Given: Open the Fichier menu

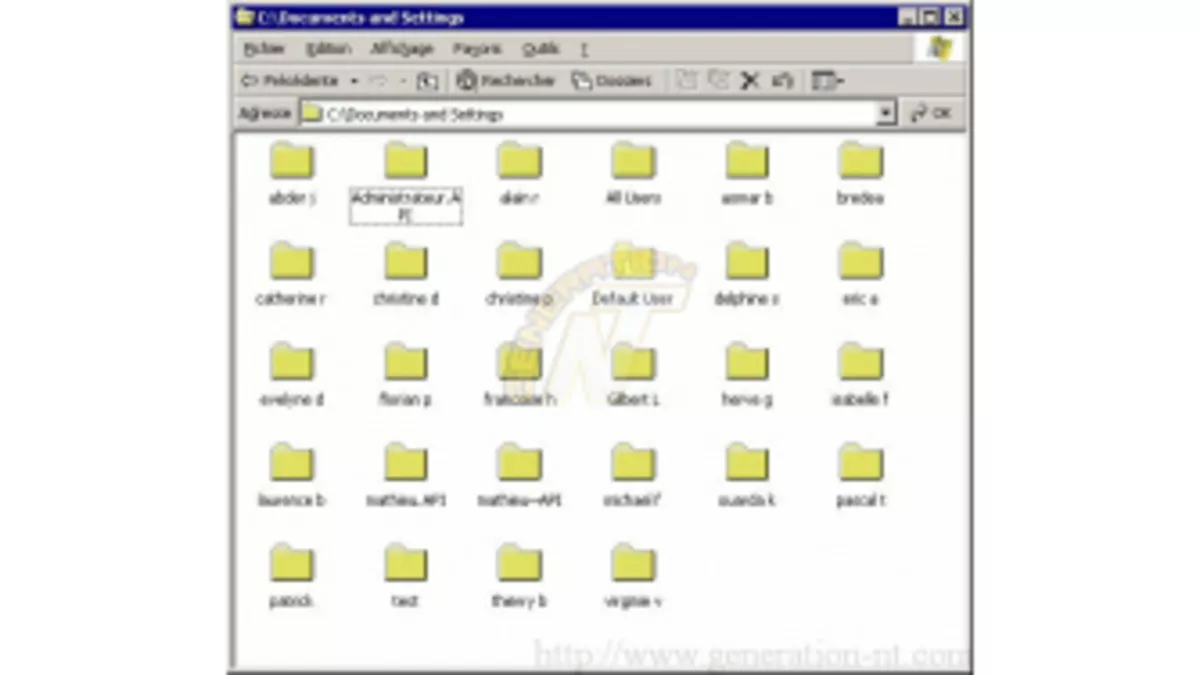Looking at the screenshot, I should 264,49.
